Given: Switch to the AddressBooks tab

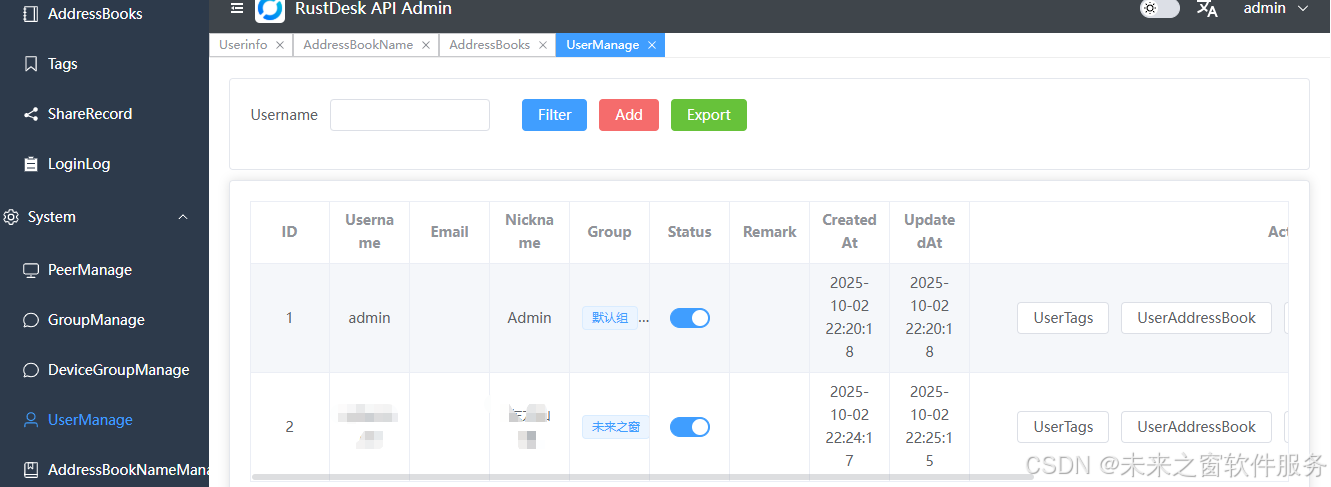Looking at the screenshot, I should (x=490, y=45).
